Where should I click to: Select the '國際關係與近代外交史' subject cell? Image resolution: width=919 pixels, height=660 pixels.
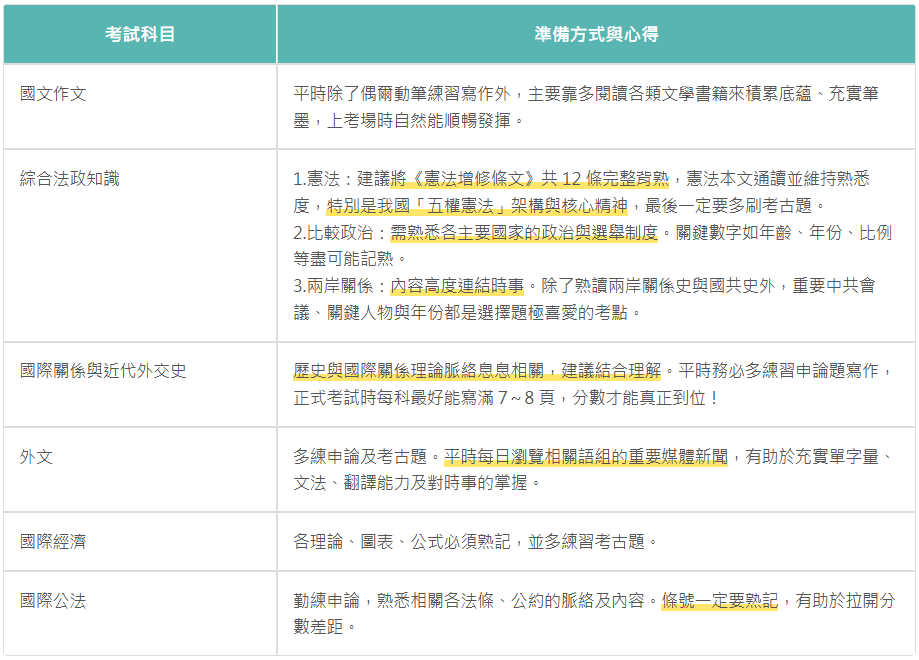[x=140, y=385]
